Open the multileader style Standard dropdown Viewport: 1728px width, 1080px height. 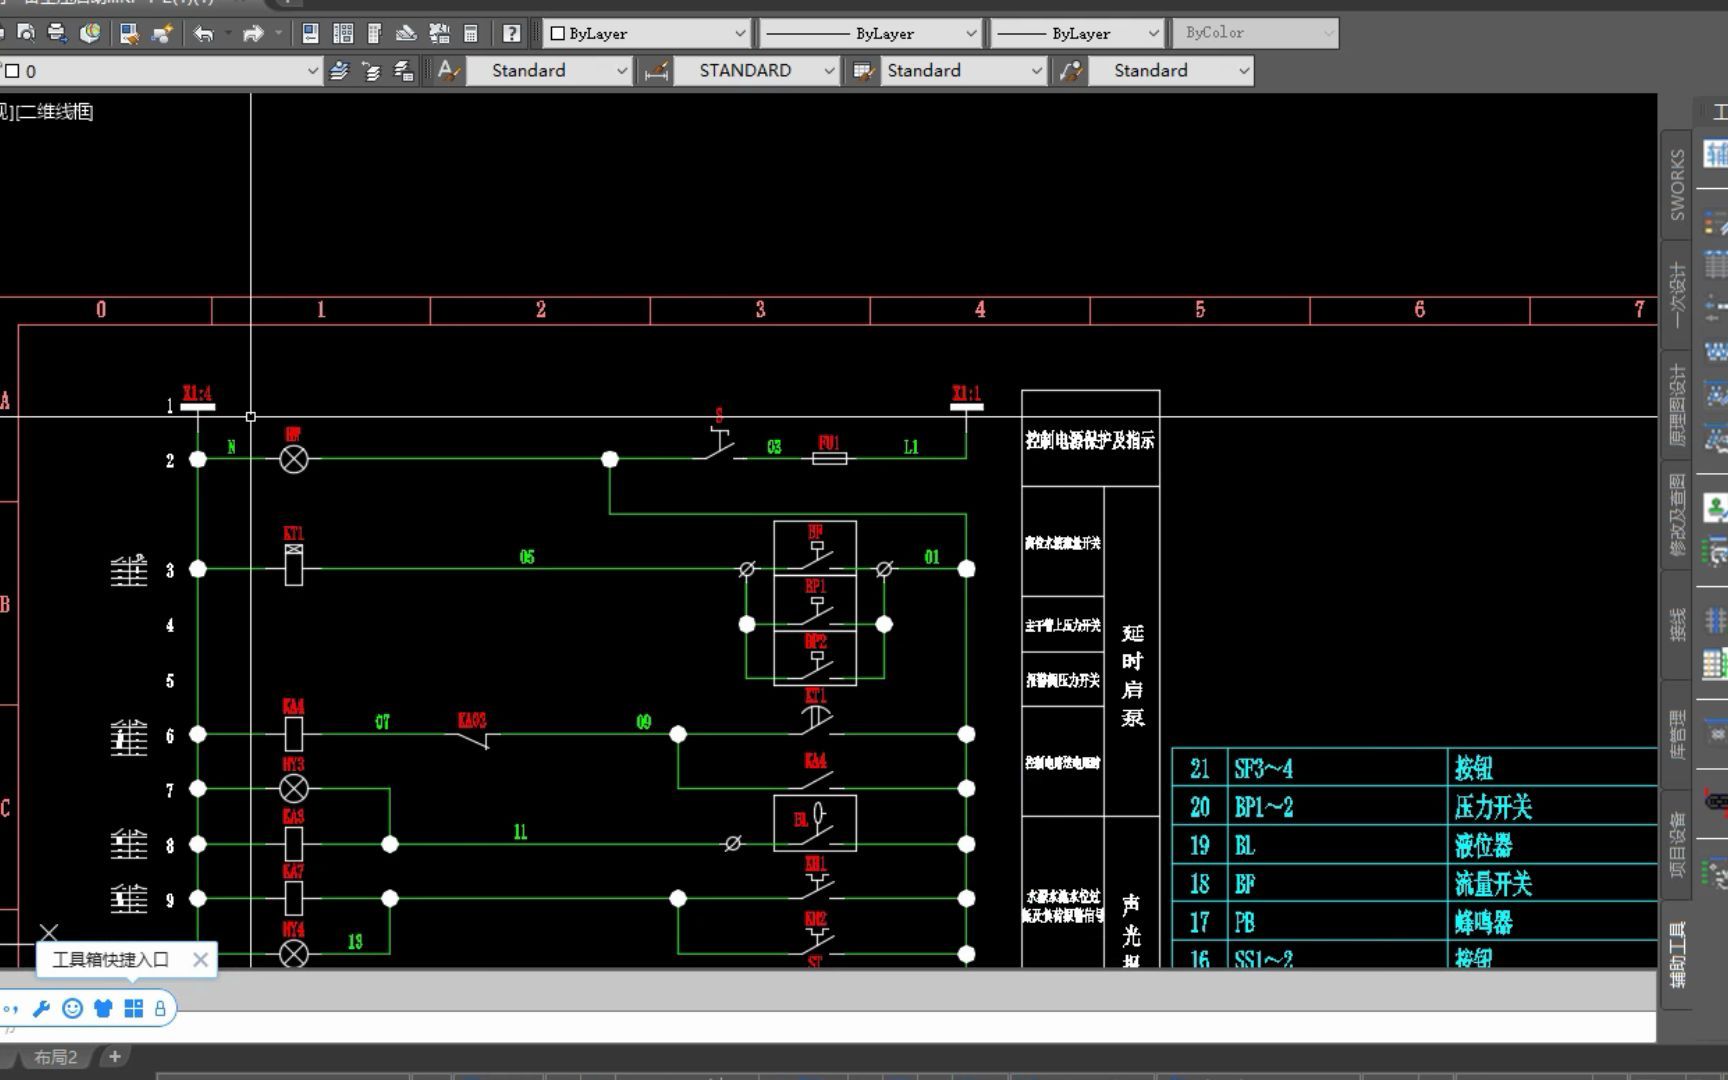(1171, 71)
